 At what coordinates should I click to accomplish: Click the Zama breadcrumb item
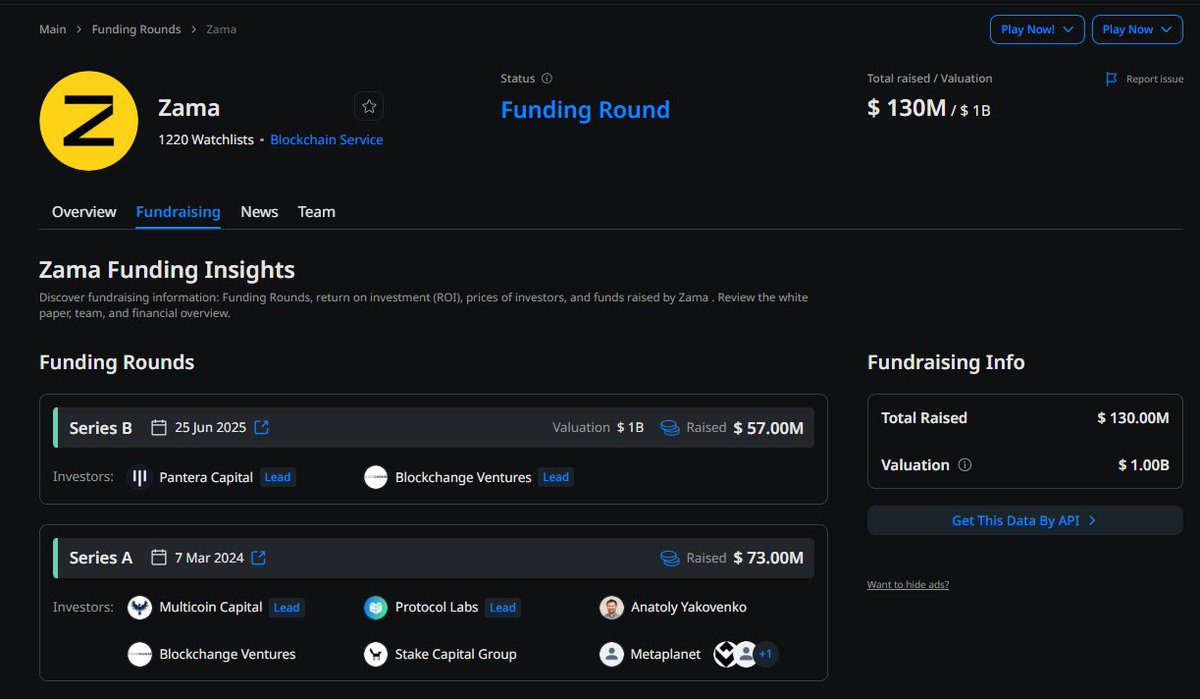coord(221,29)
